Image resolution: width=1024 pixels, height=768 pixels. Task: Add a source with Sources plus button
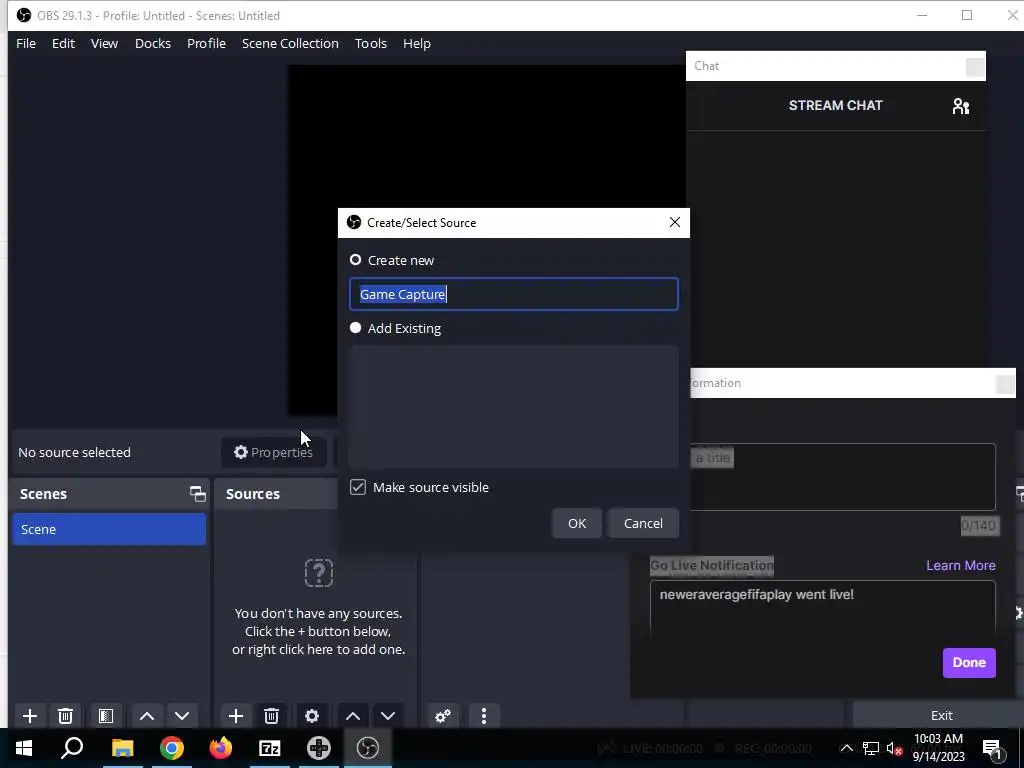click(236, 716)
